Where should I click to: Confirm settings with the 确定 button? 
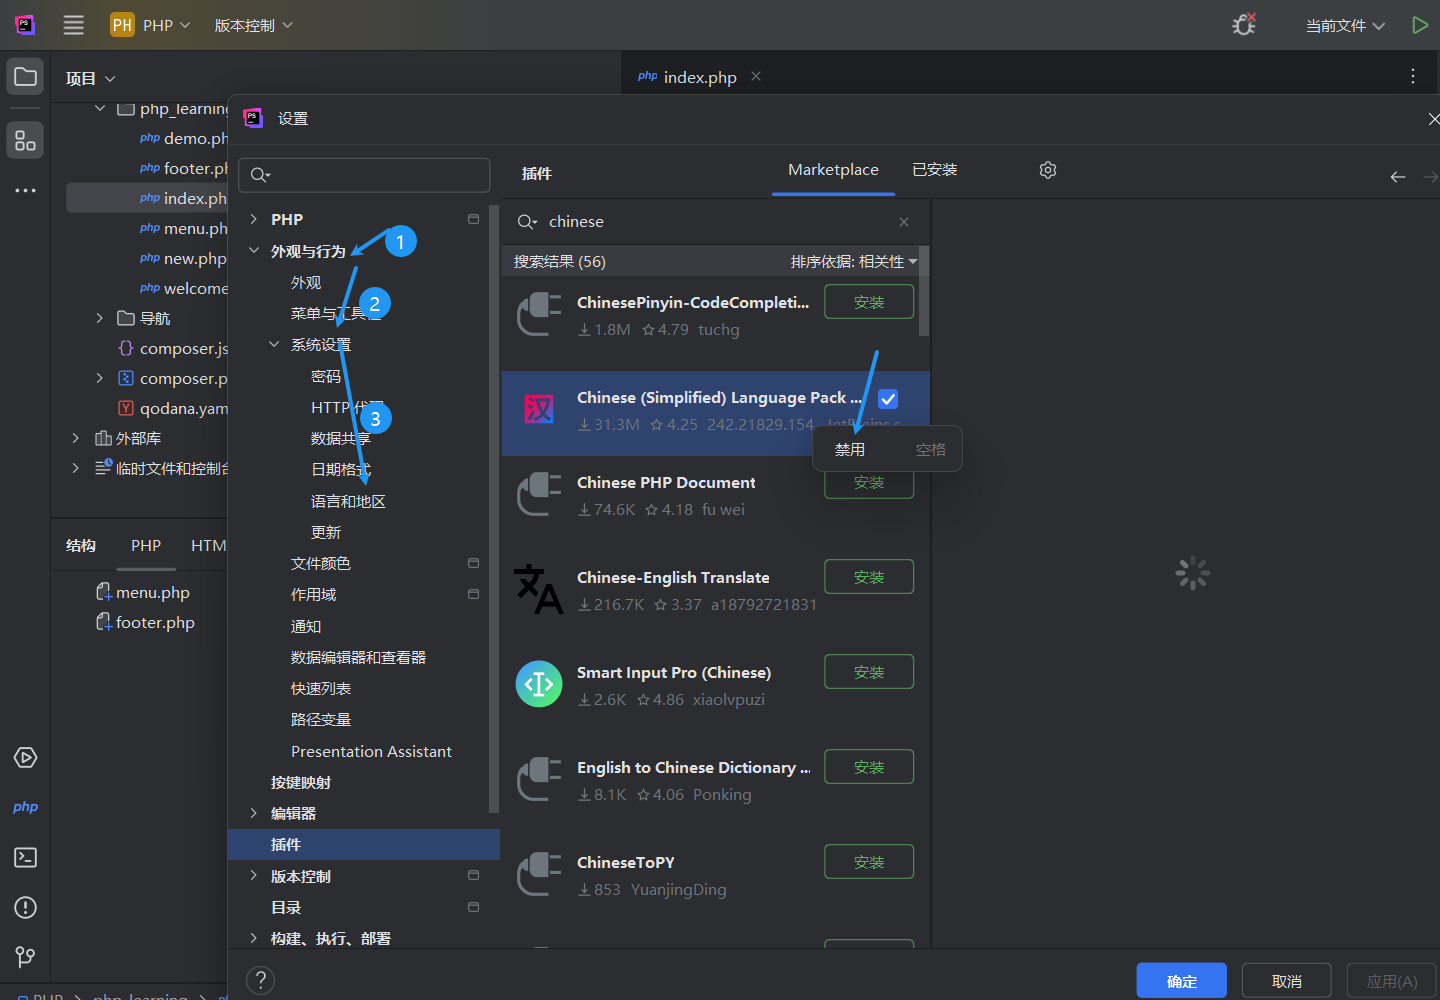point(1182,981)
